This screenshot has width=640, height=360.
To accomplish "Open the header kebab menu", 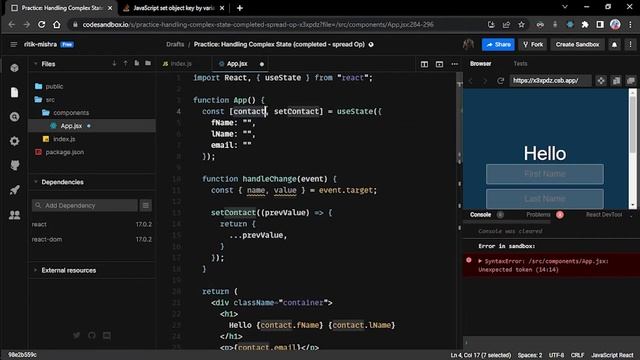I will [630, 44].
